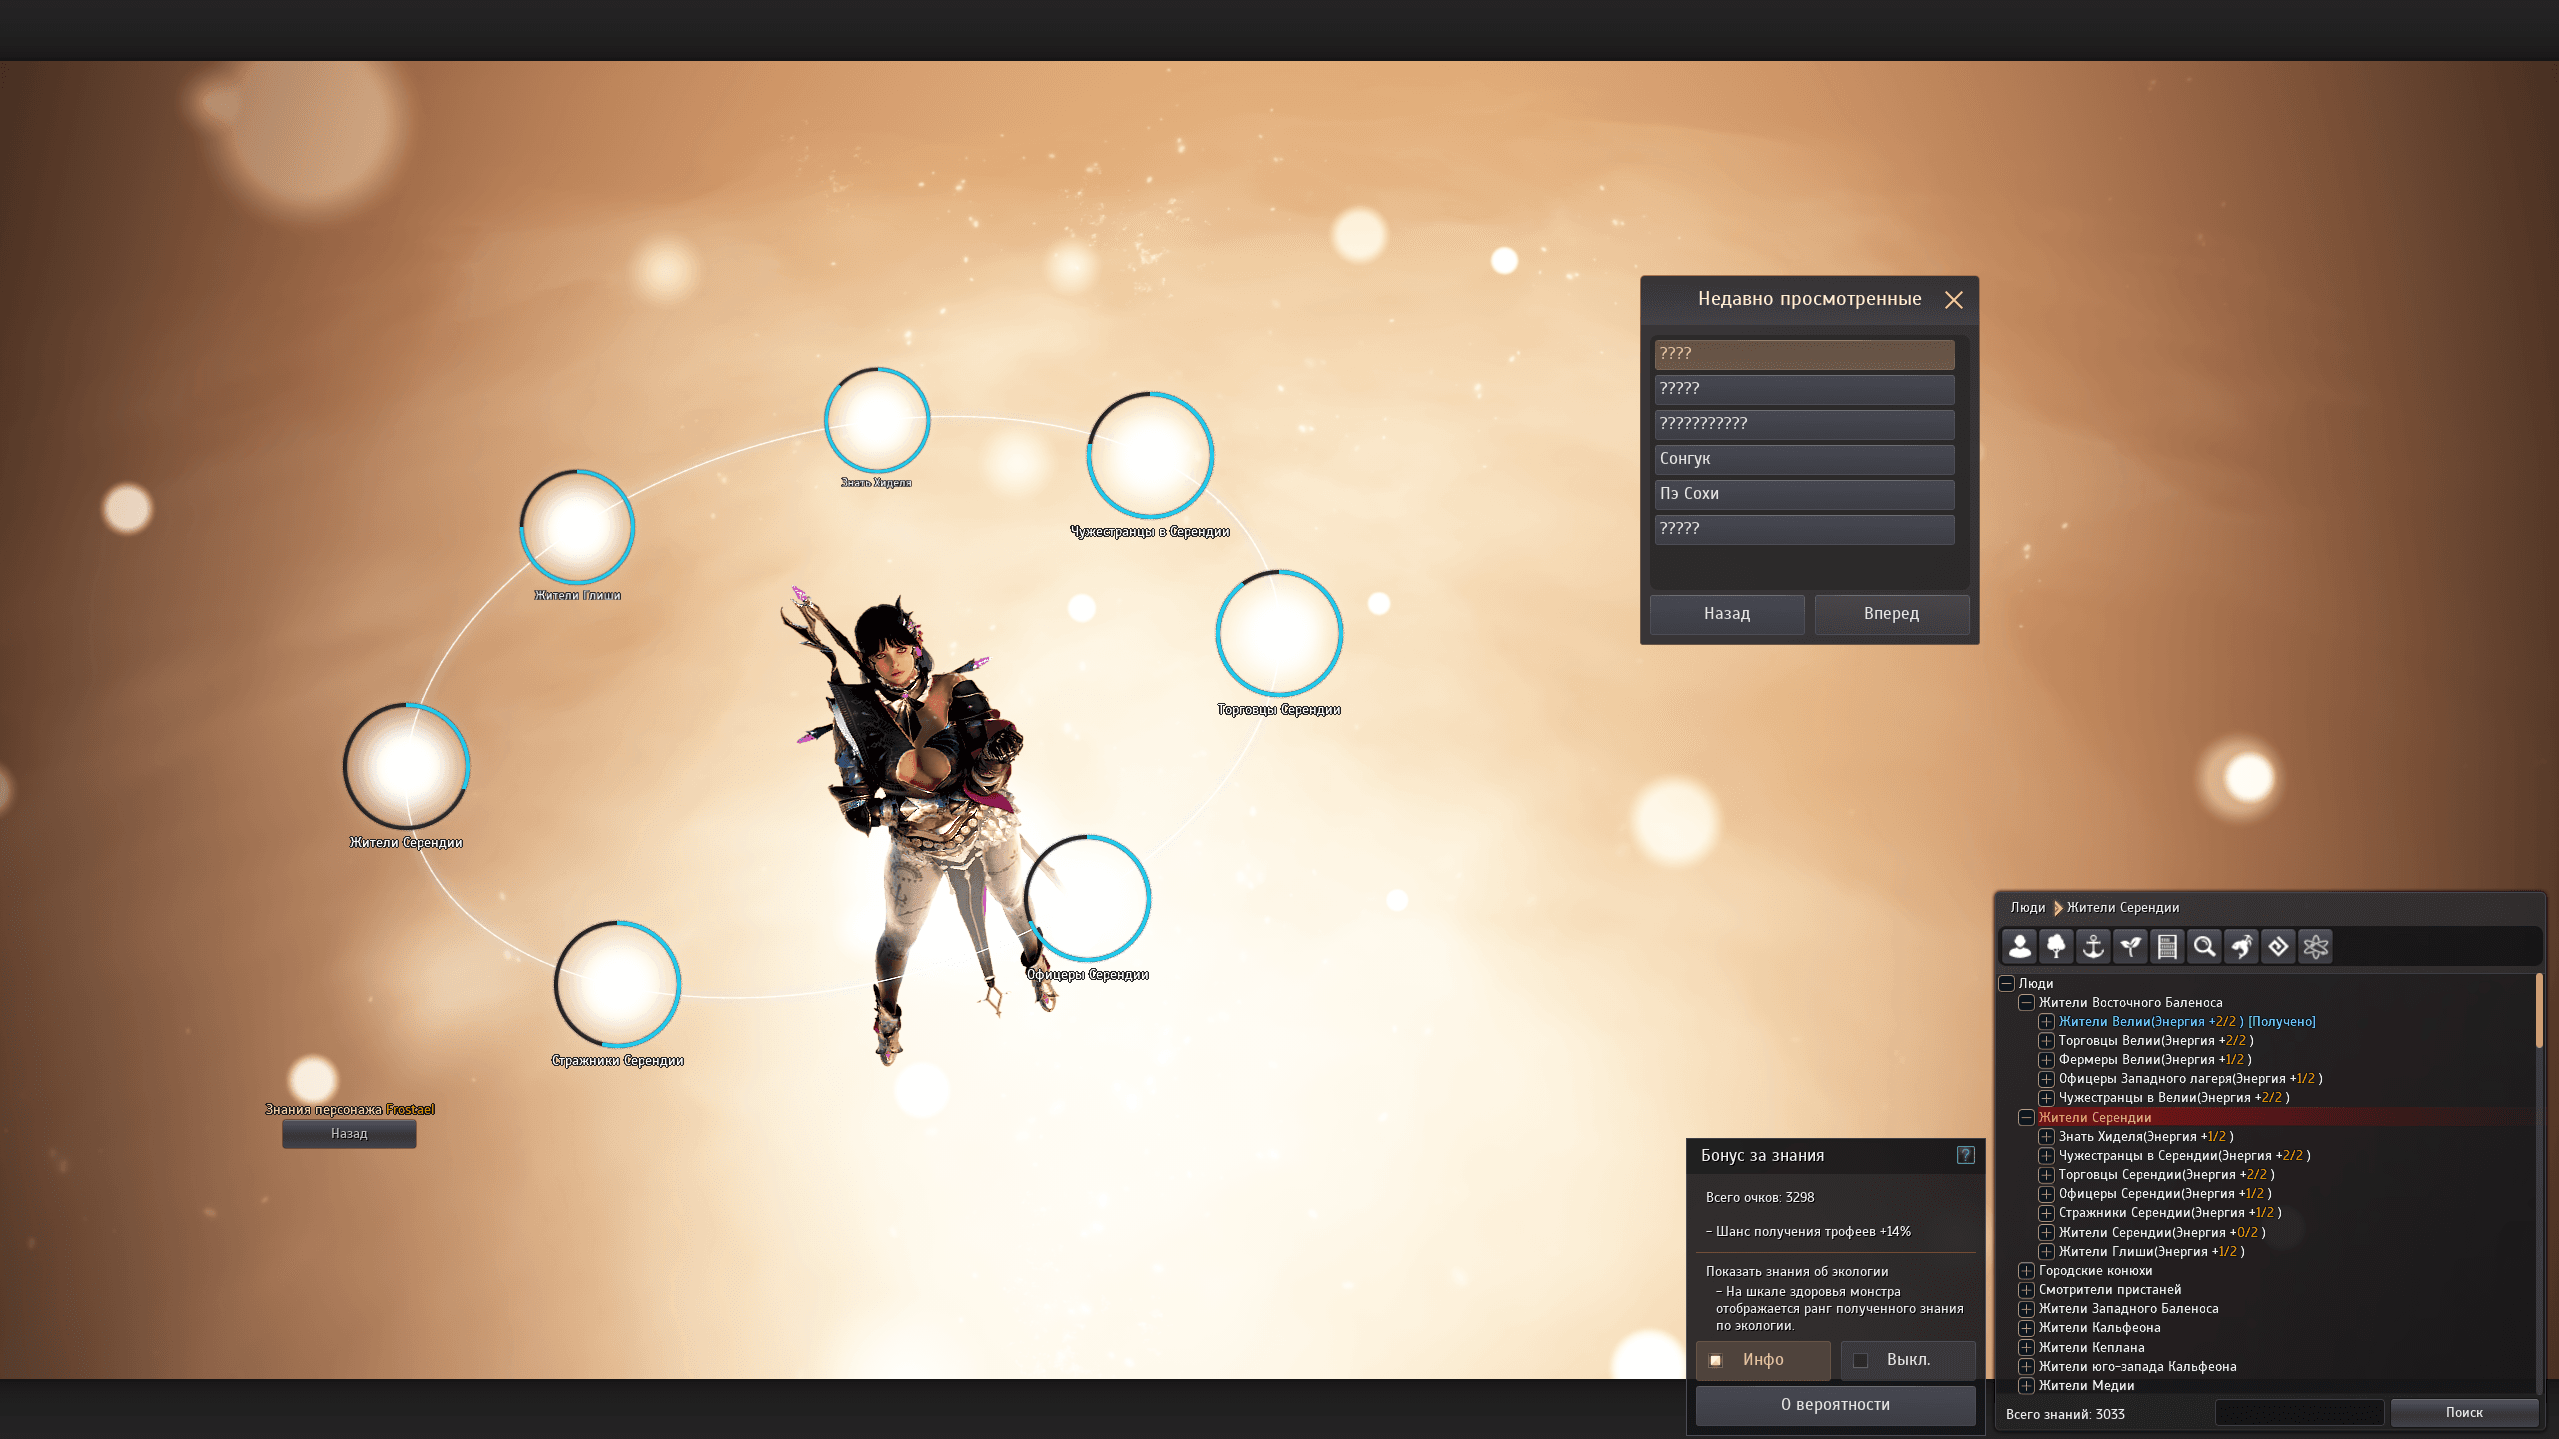This screenshot has width=2559, height=1439.
Task: Expand the Знать Хиделя tree node
Action: pos(2046,1136)
